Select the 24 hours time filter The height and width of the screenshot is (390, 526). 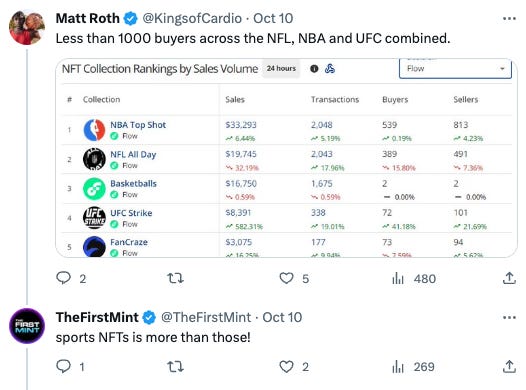[281, 68]
